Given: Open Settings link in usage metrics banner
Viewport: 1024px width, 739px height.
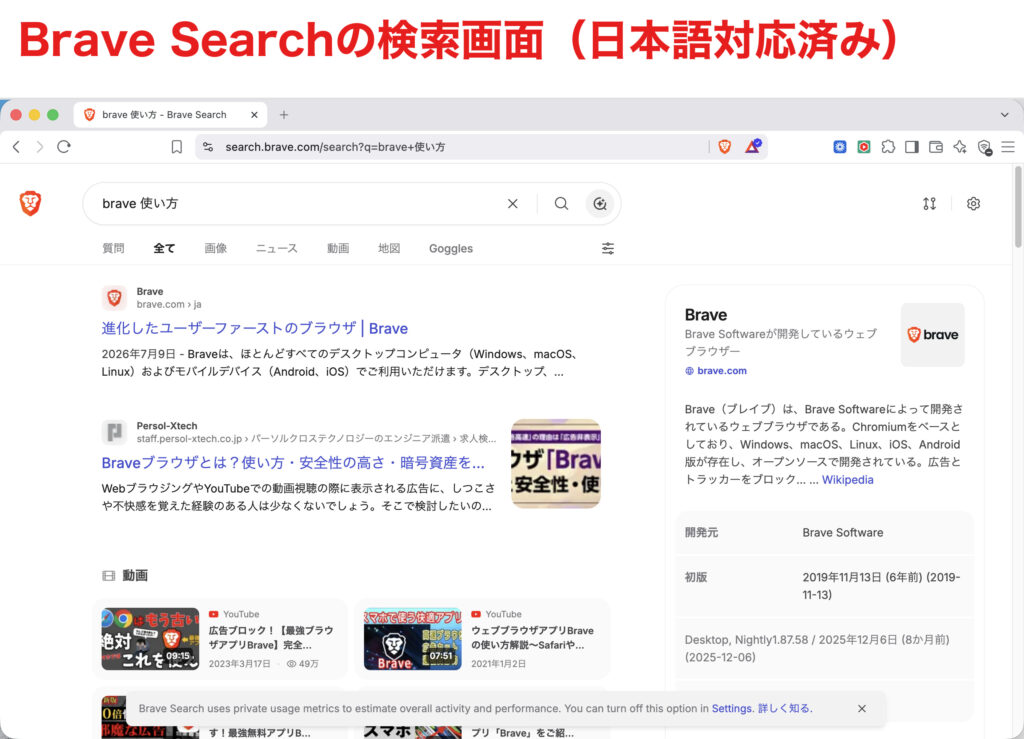Looking at the screenshot, I should (731, 708).
